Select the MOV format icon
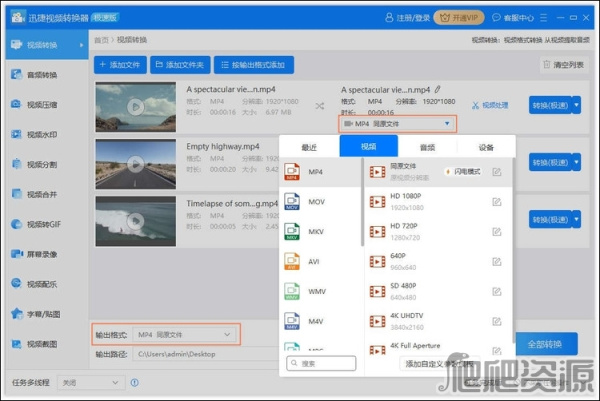Image resolution: width=600 pixels, height=401 pixels. (292, 202)
